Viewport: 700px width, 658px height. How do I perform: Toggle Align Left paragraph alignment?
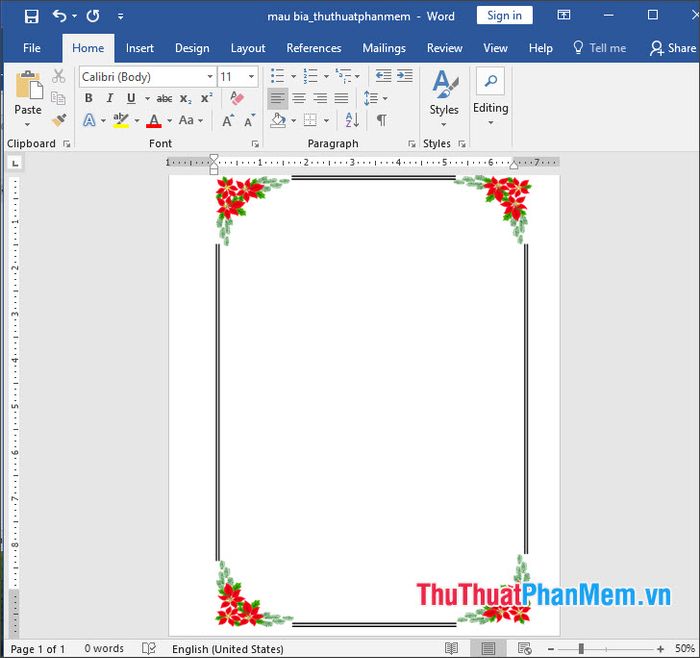coord(277,98)
